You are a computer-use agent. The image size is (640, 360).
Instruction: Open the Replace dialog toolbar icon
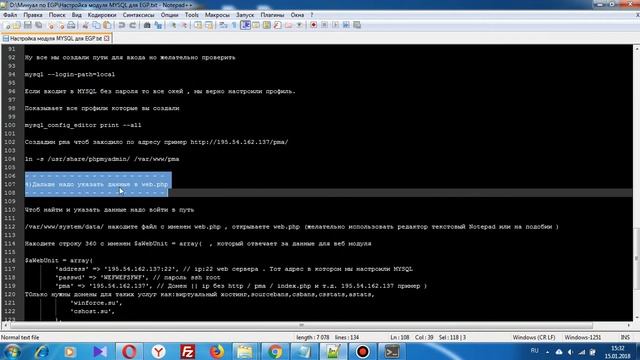[x=158, y=25]
